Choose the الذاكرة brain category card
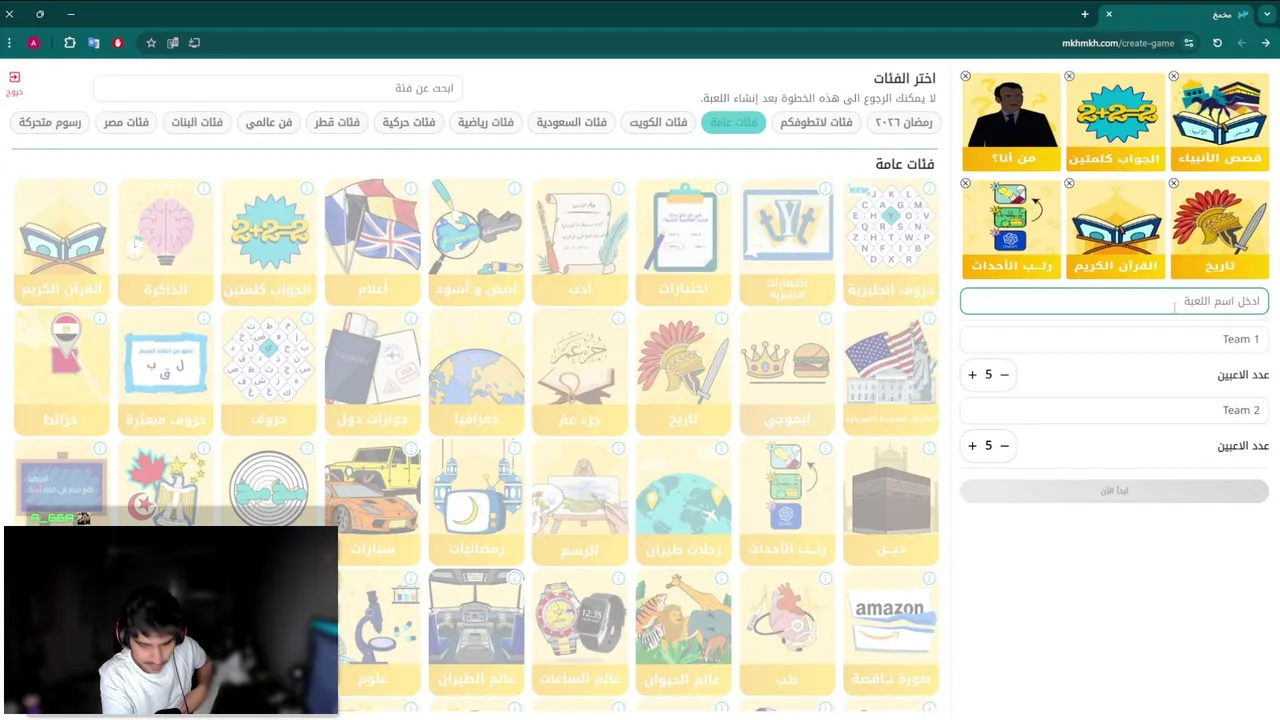 click(x=165, y=242)
